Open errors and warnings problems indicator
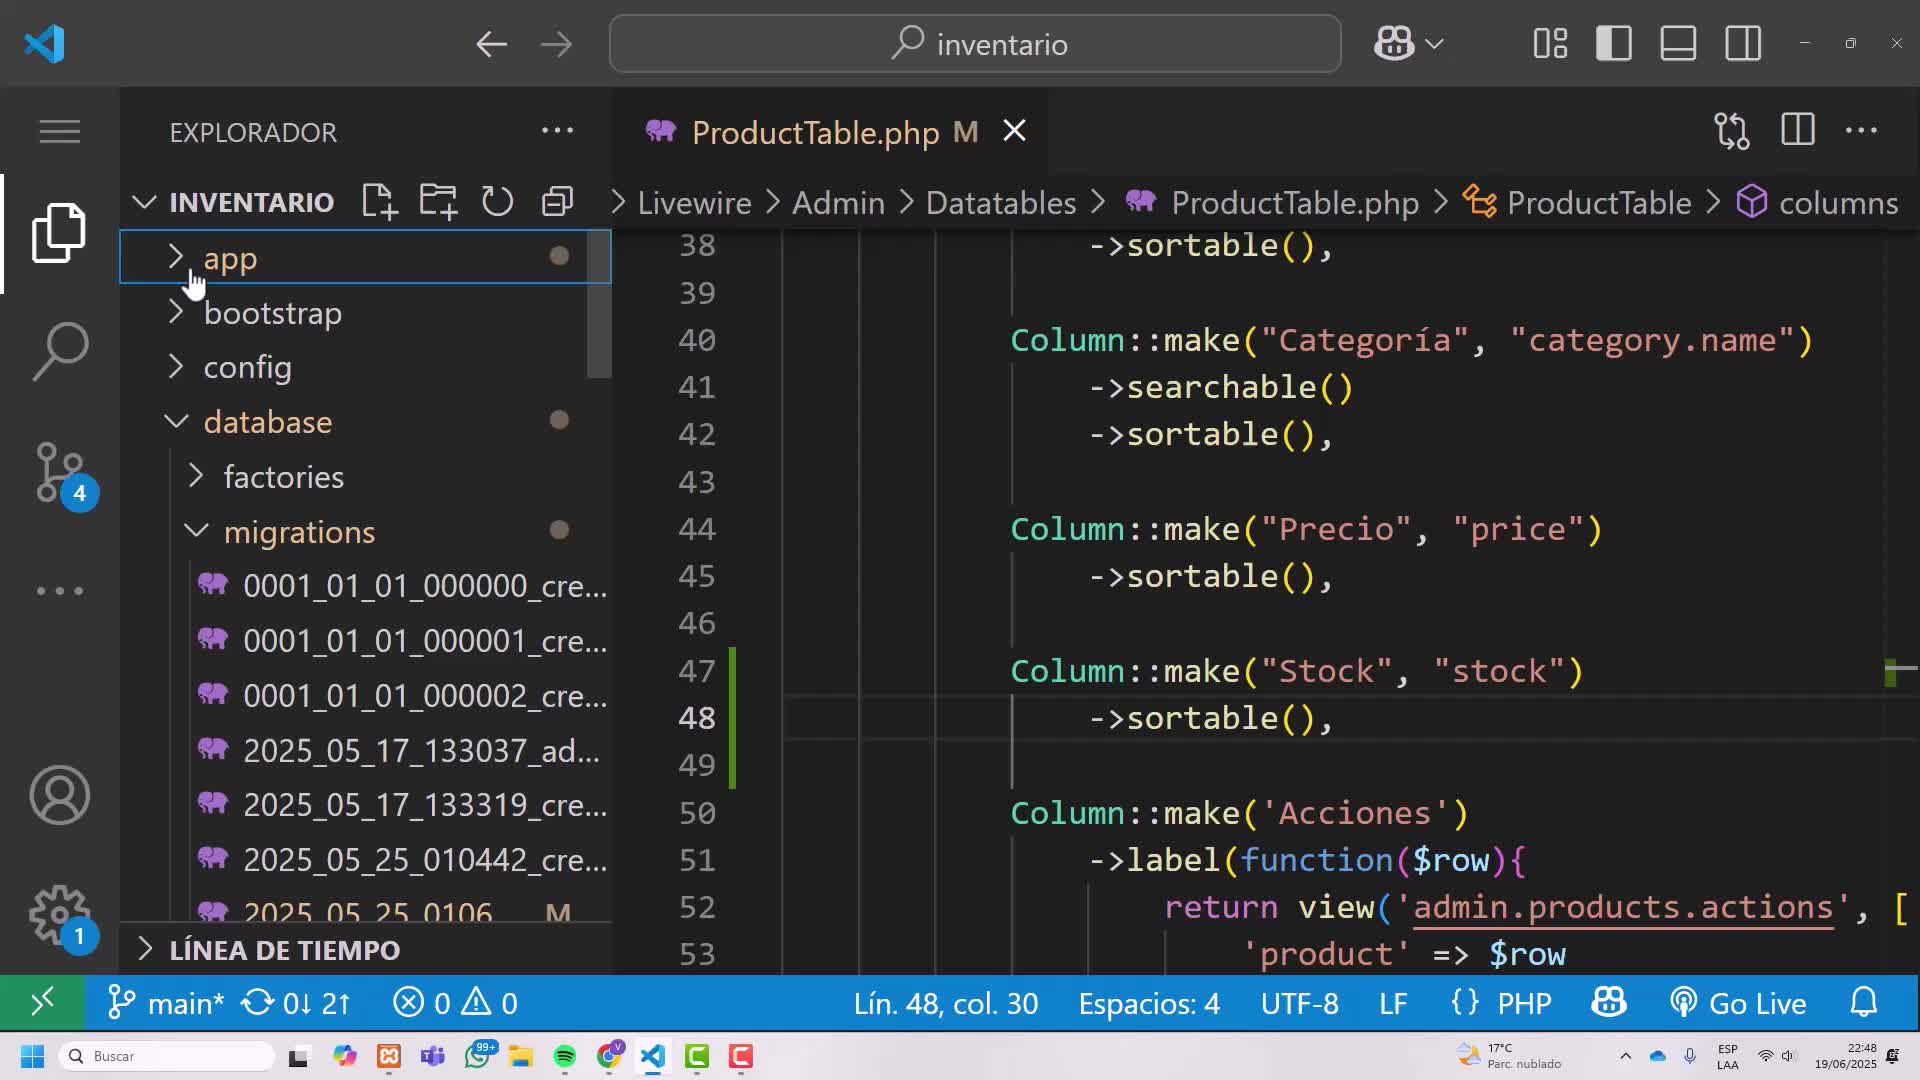Image resolution: width=1920 pixels, height=1080 pixels. pos(455,1002)
